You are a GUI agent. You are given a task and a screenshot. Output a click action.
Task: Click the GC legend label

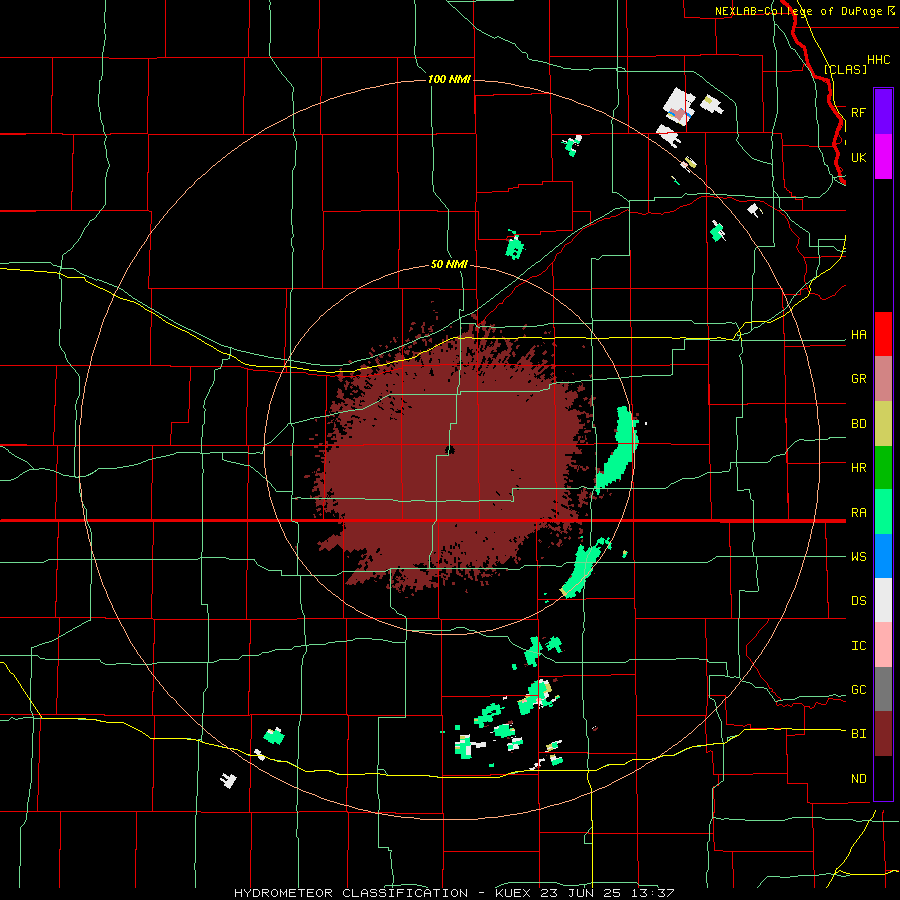(858, 690)
